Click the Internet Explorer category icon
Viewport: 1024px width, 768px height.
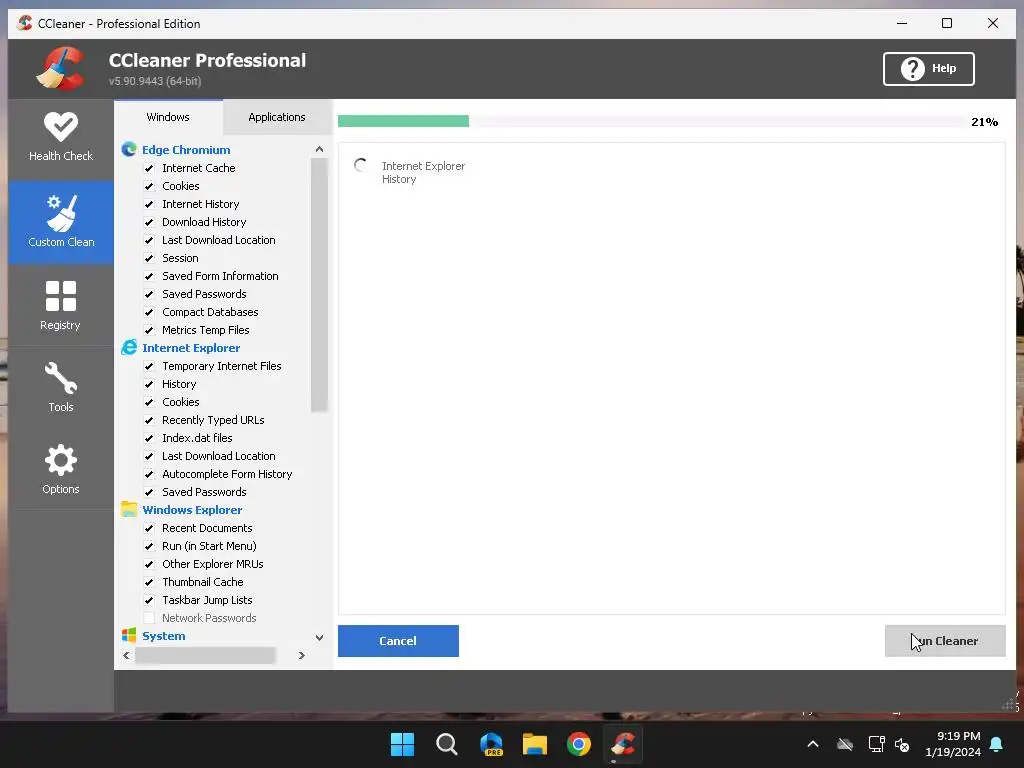pyautogui.click(x=129, y=347)
